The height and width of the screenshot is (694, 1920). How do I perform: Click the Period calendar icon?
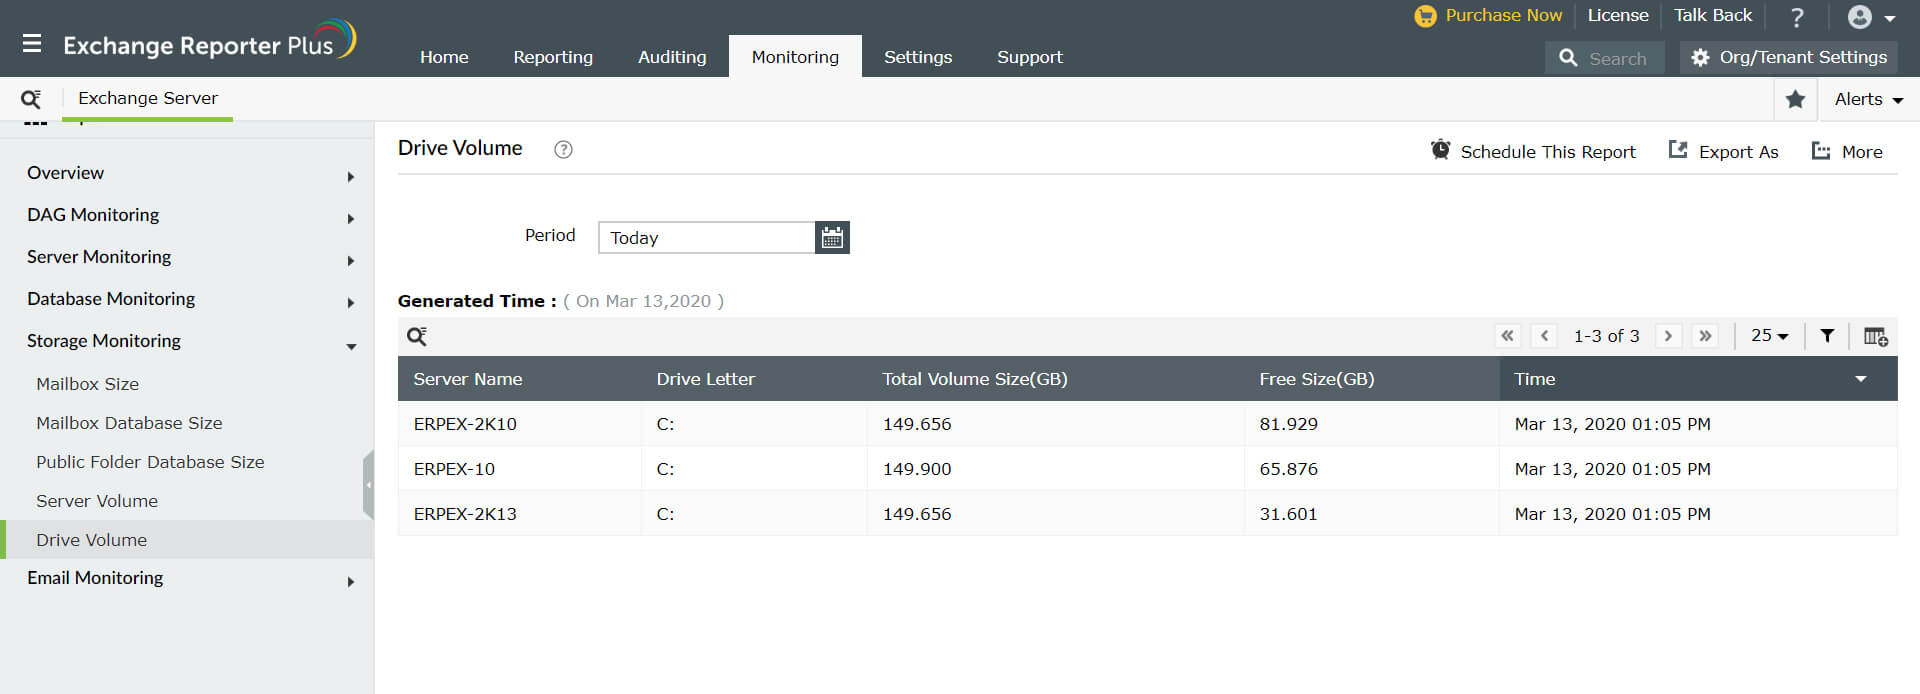pos(832,238)
